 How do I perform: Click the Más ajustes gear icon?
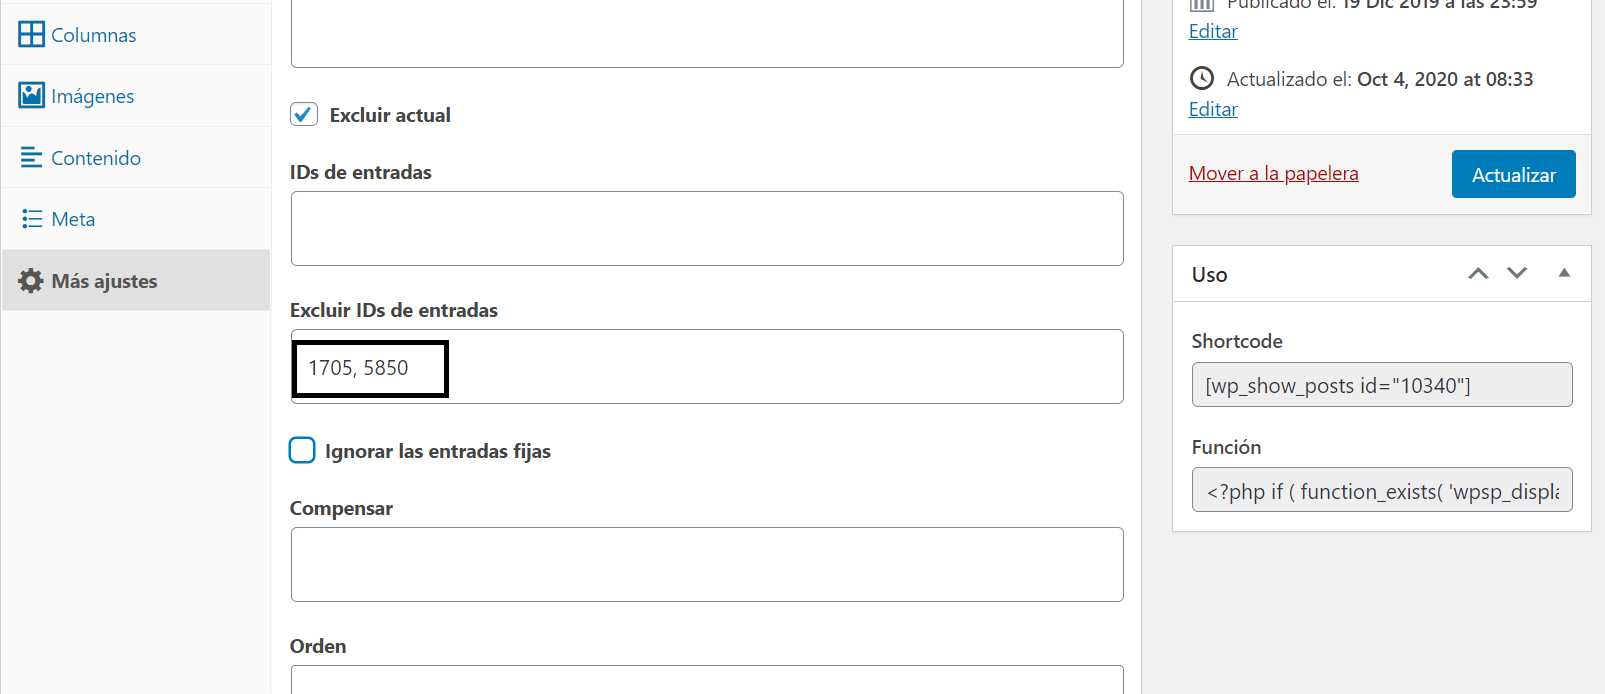point(31,280)
